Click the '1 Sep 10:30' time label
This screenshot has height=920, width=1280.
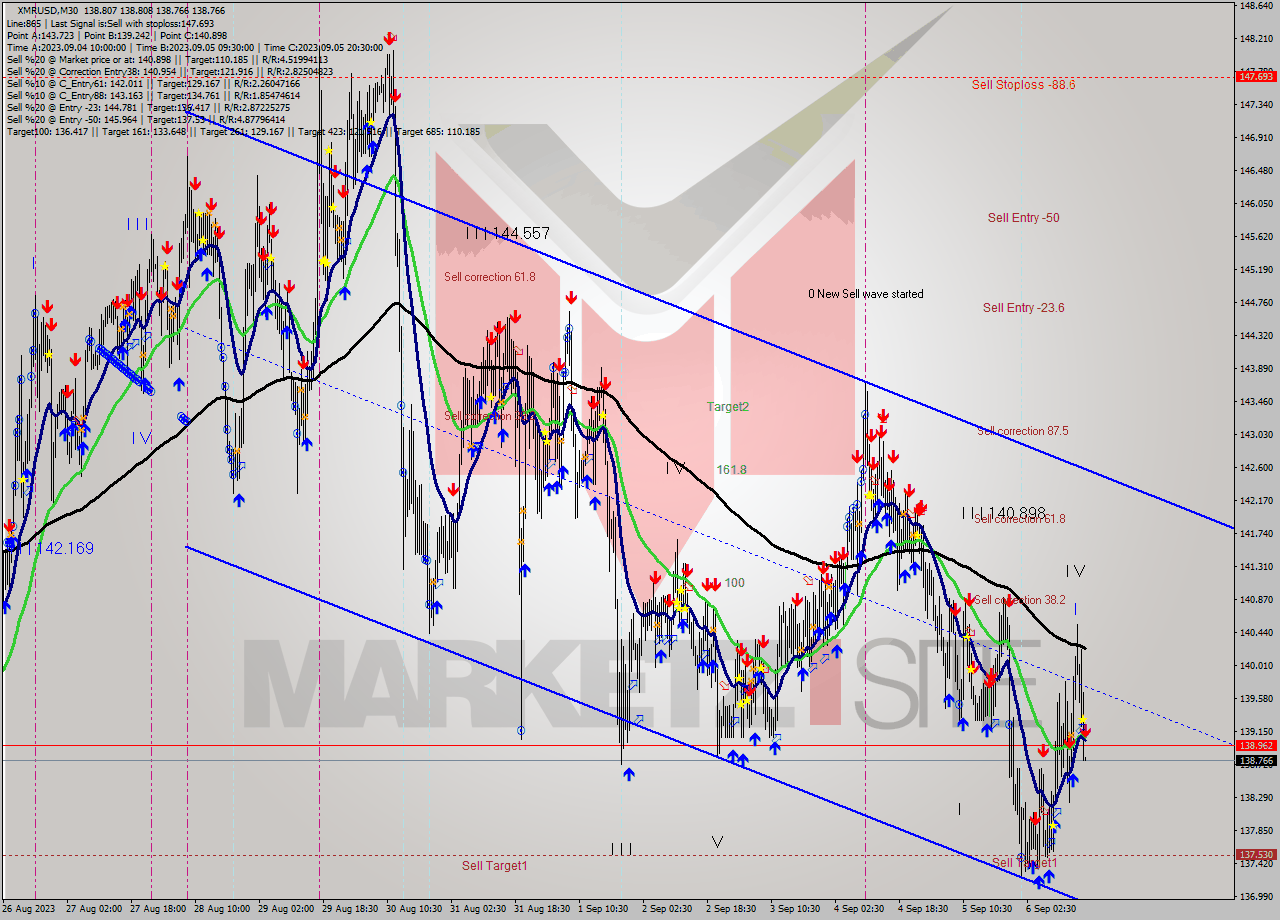coord(604,909)
